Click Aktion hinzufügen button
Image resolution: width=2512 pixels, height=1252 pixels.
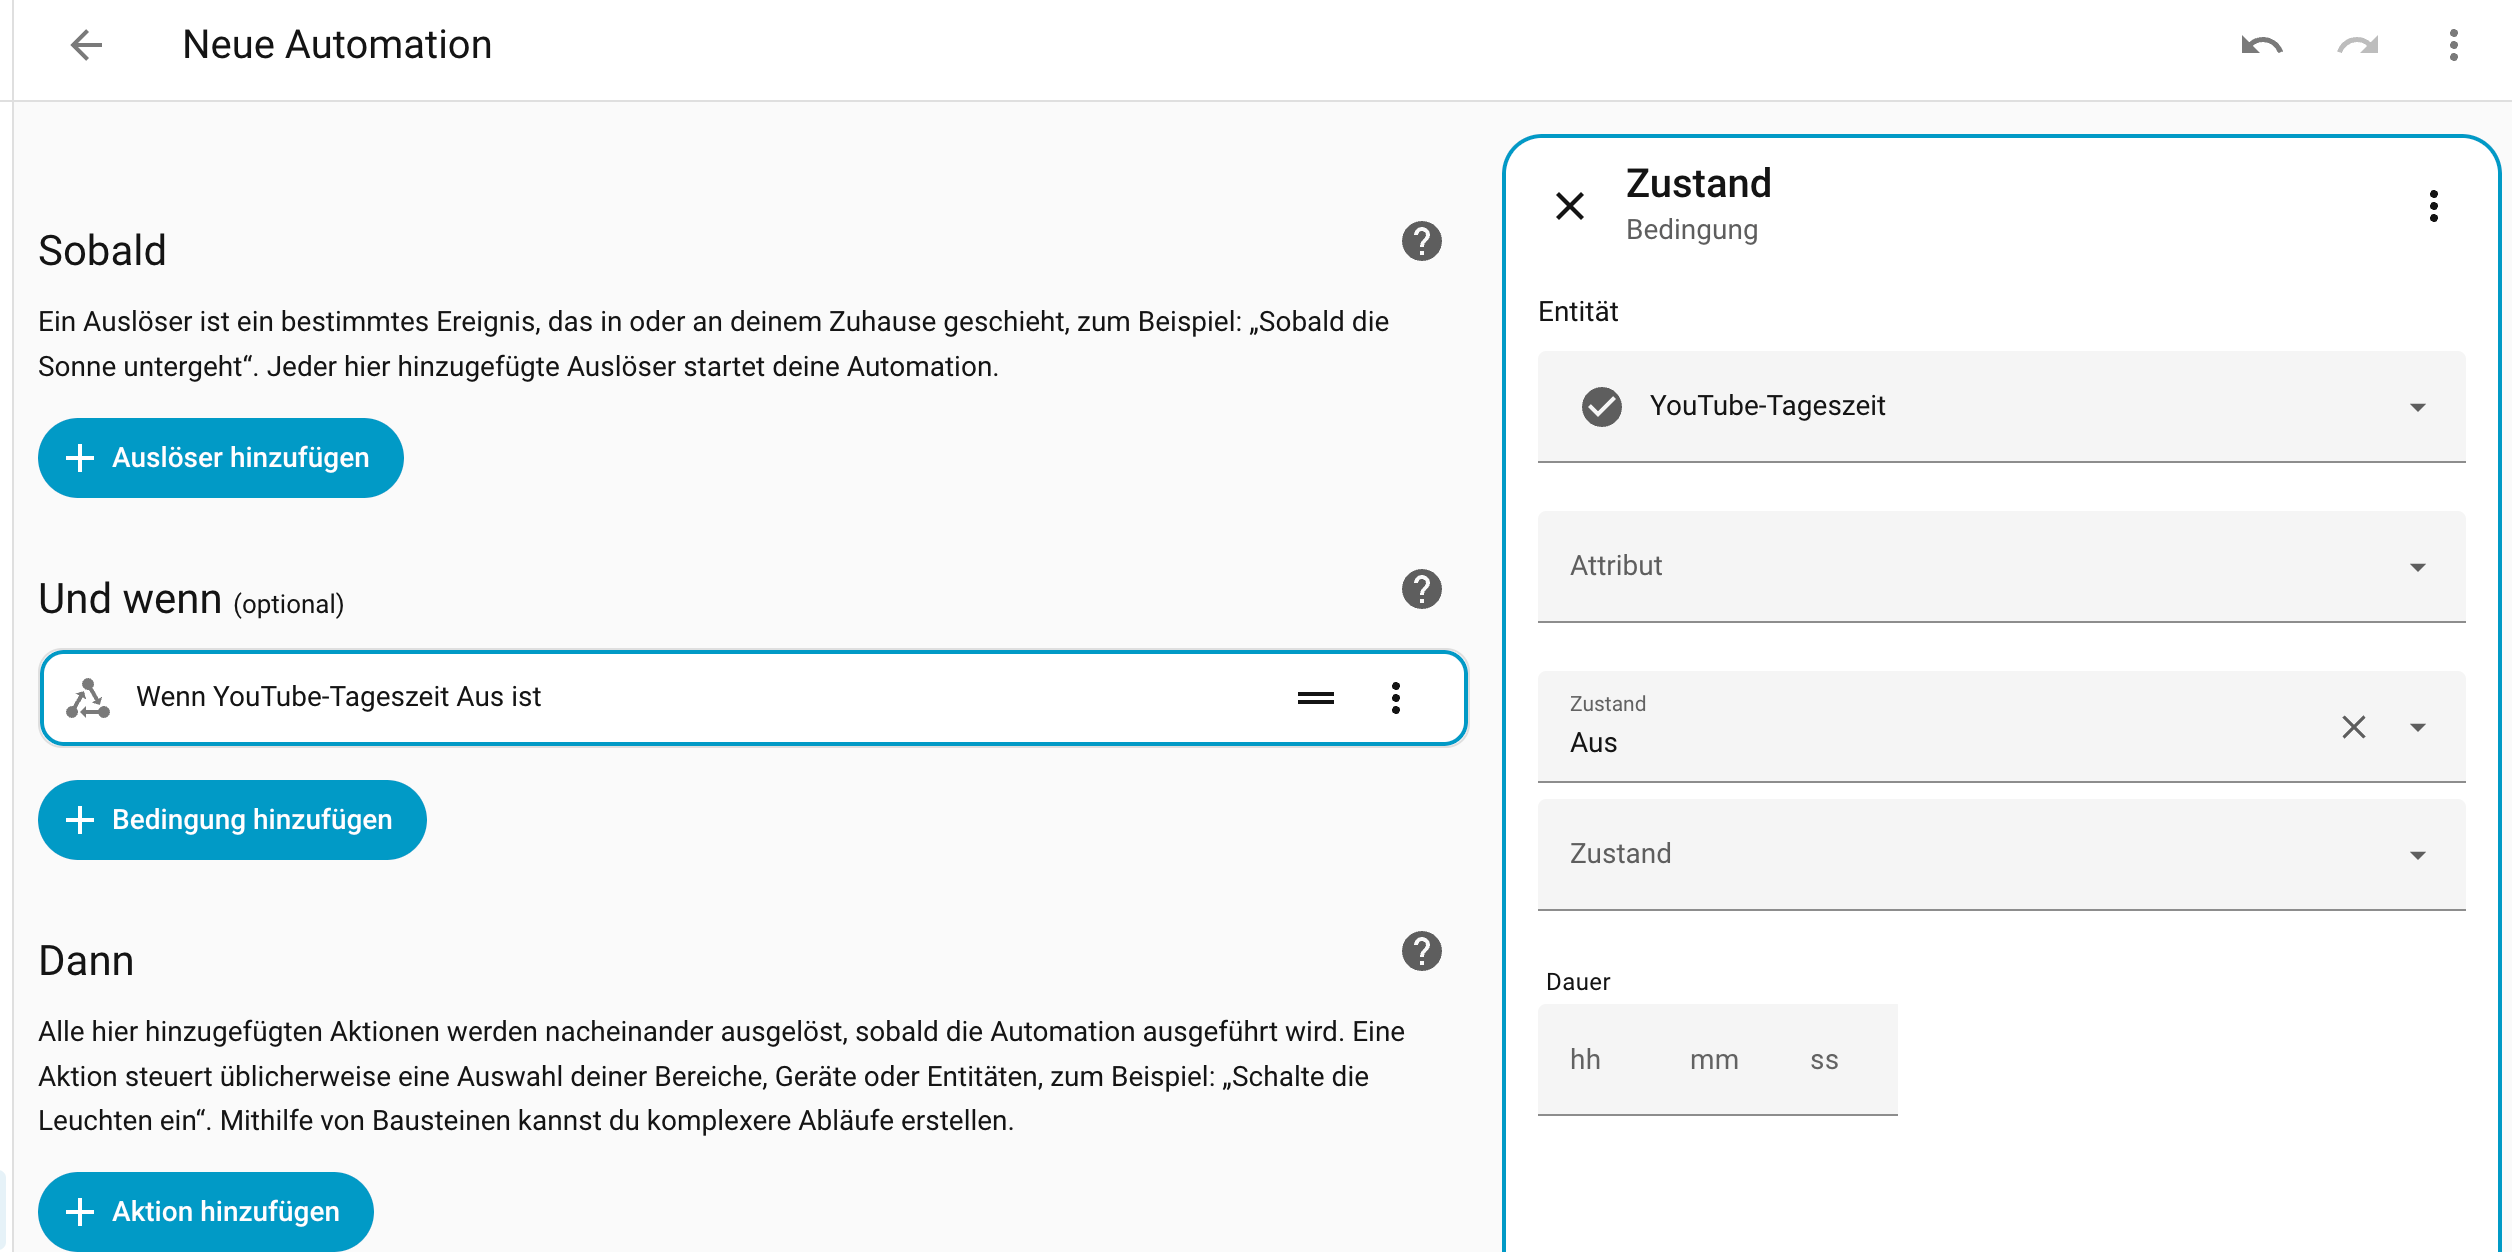pyautogui.click(x=206, y=1211)
